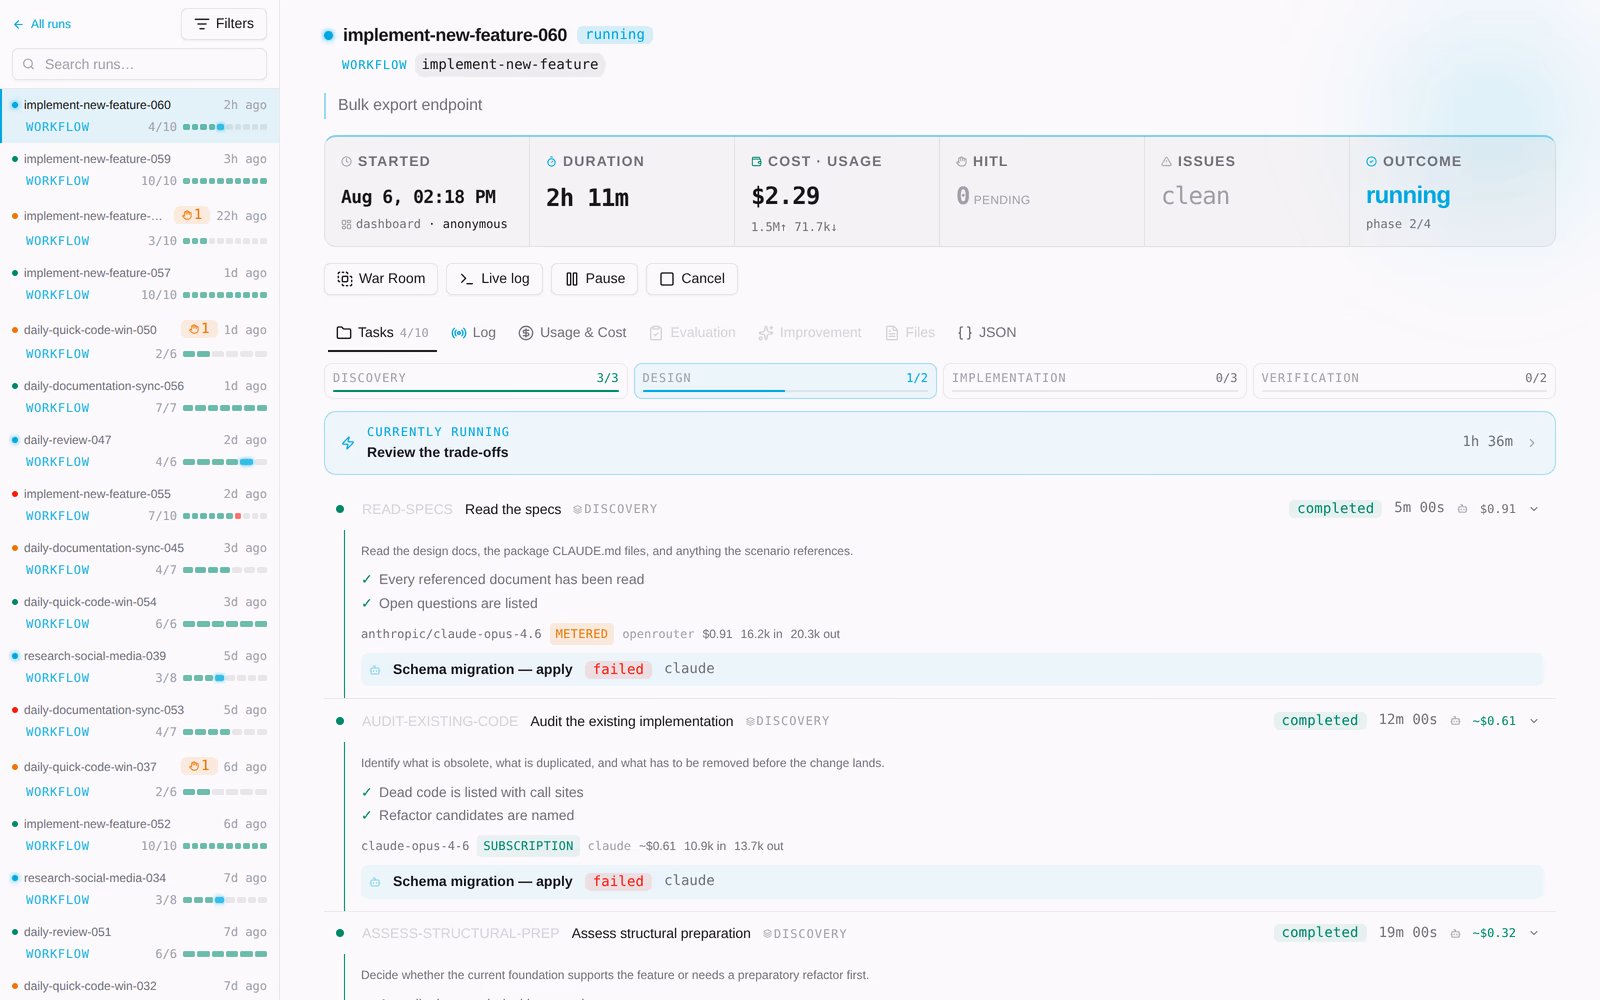Open the JSON tab

tap(986, 333)
